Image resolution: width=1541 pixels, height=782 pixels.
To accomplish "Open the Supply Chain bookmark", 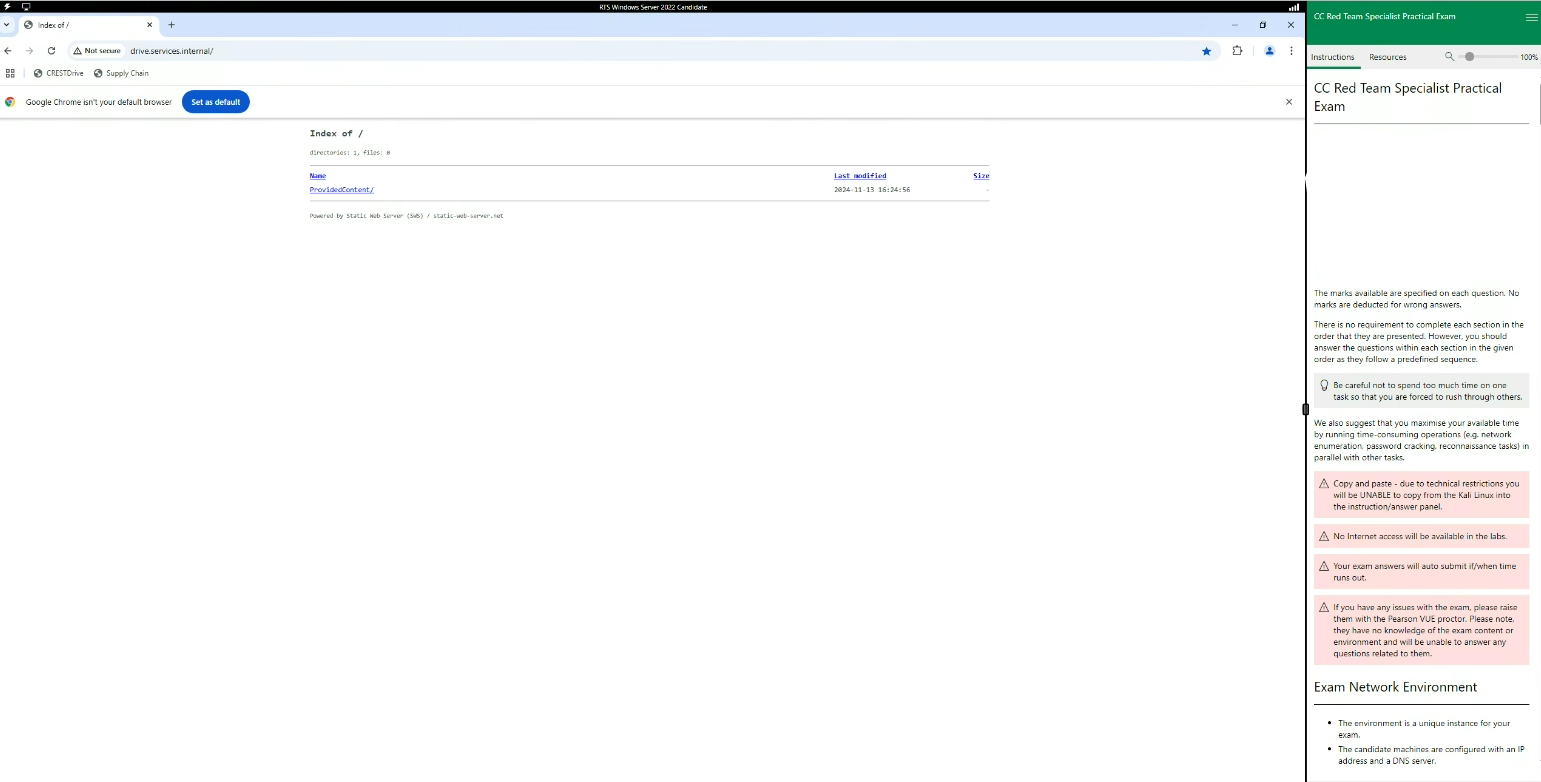I will point(121,73).
